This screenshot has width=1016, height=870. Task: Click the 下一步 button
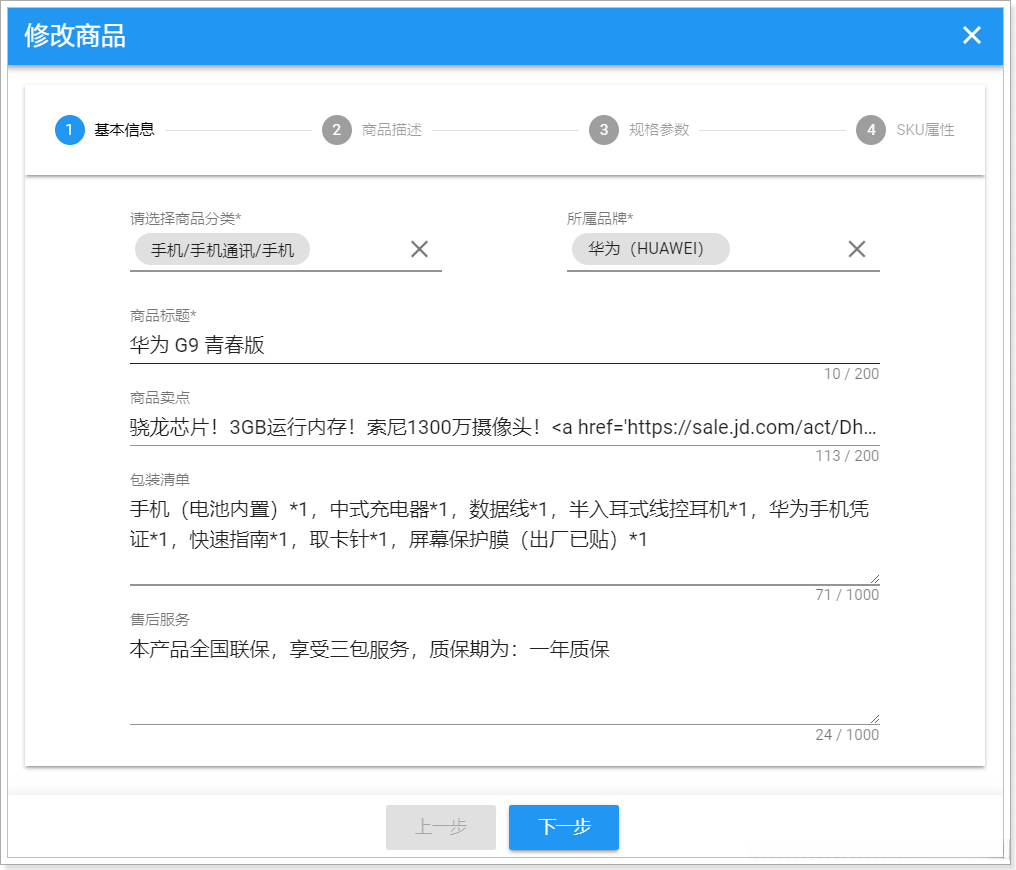click(563, 827)
